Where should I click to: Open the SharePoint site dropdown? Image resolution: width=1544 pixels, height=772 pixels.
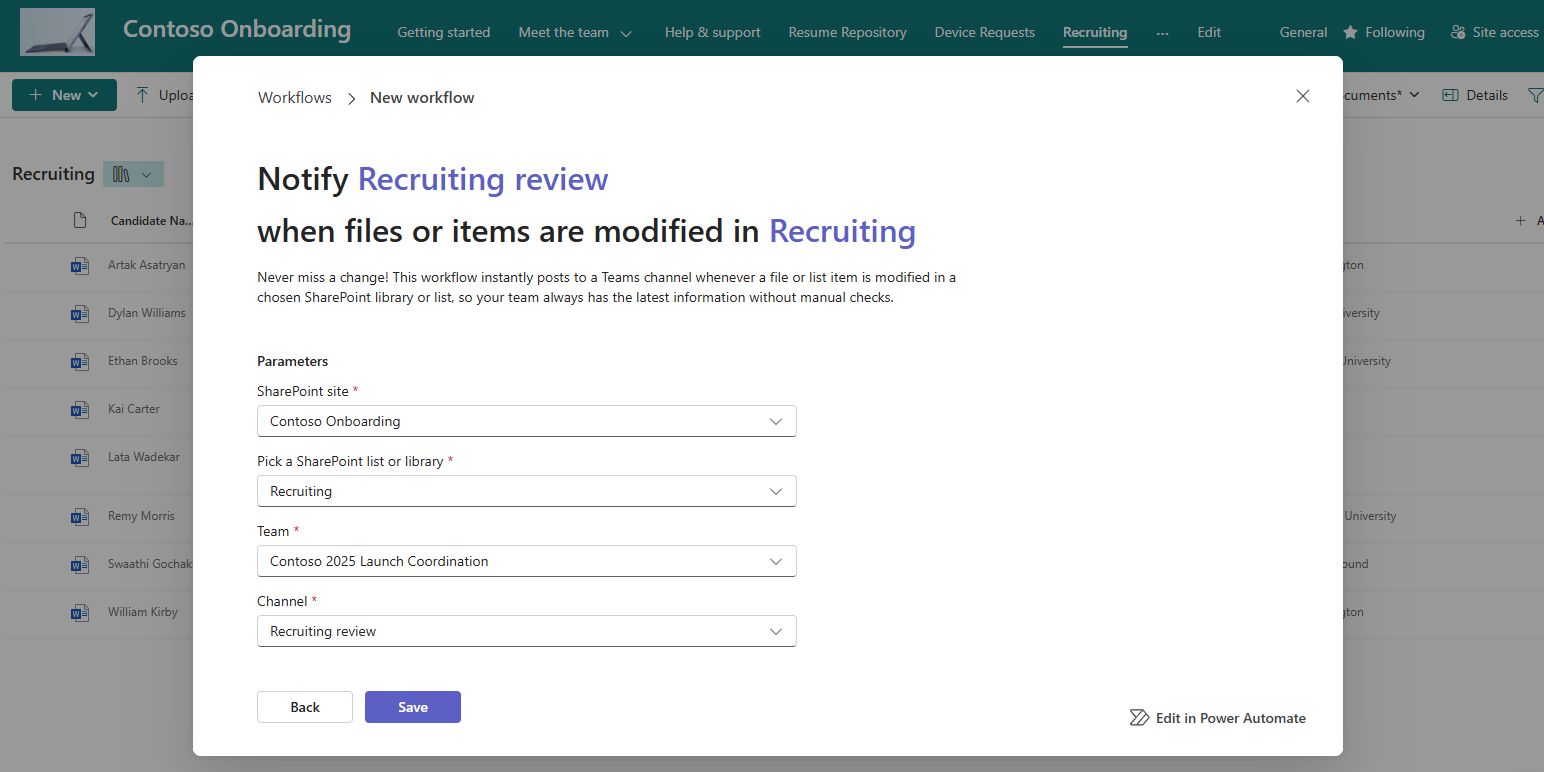tap(527, 421)
